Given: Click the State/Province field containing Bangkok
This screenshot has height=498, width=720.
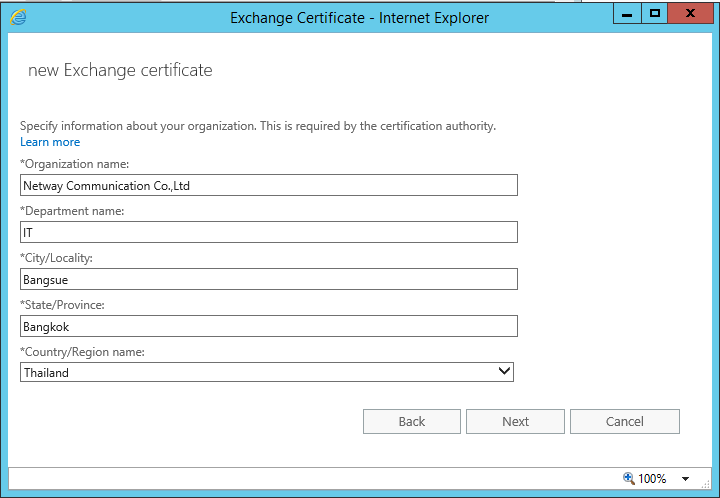Looking at the screenshot, I should click(269, 326).
